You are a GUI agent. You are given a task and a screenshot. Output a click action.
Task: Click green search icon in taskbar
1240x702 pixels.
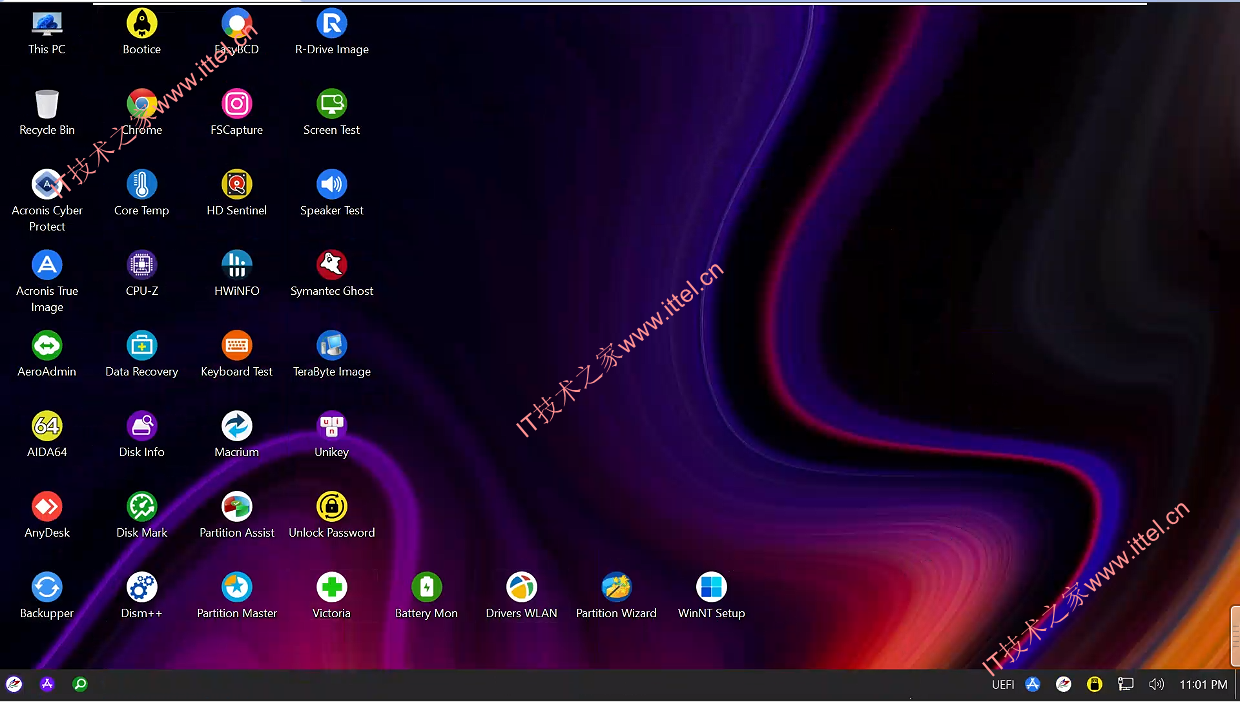click(x=80, y=685)
